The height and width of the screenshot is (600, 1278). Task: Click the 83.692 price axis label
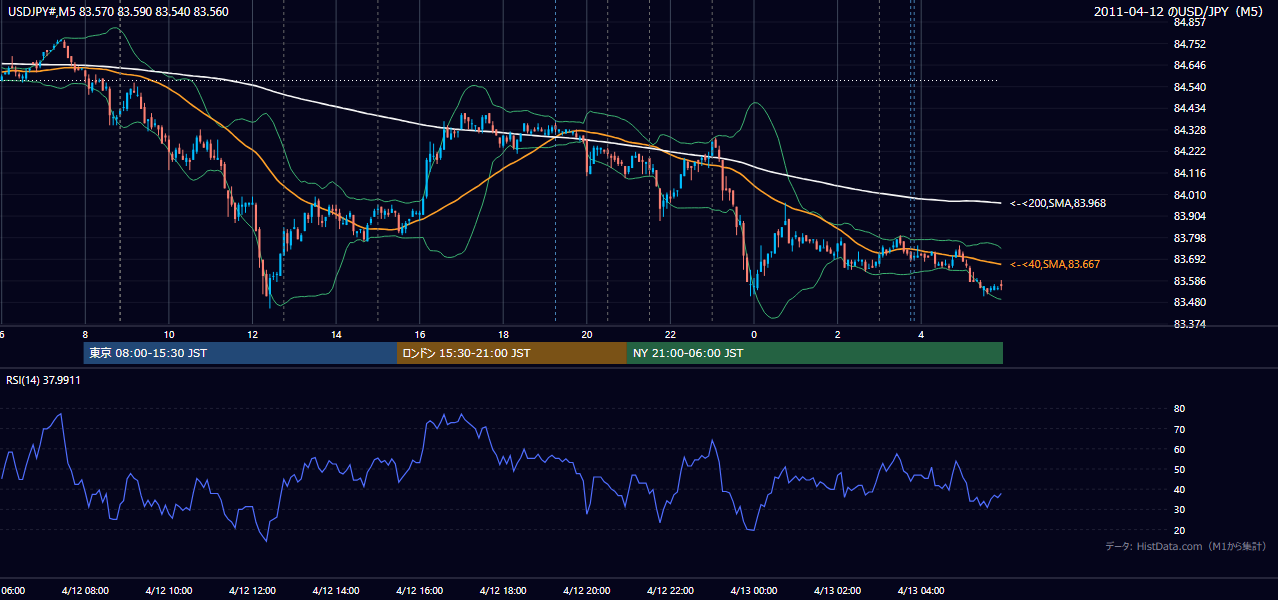[x=1189, y=259]
